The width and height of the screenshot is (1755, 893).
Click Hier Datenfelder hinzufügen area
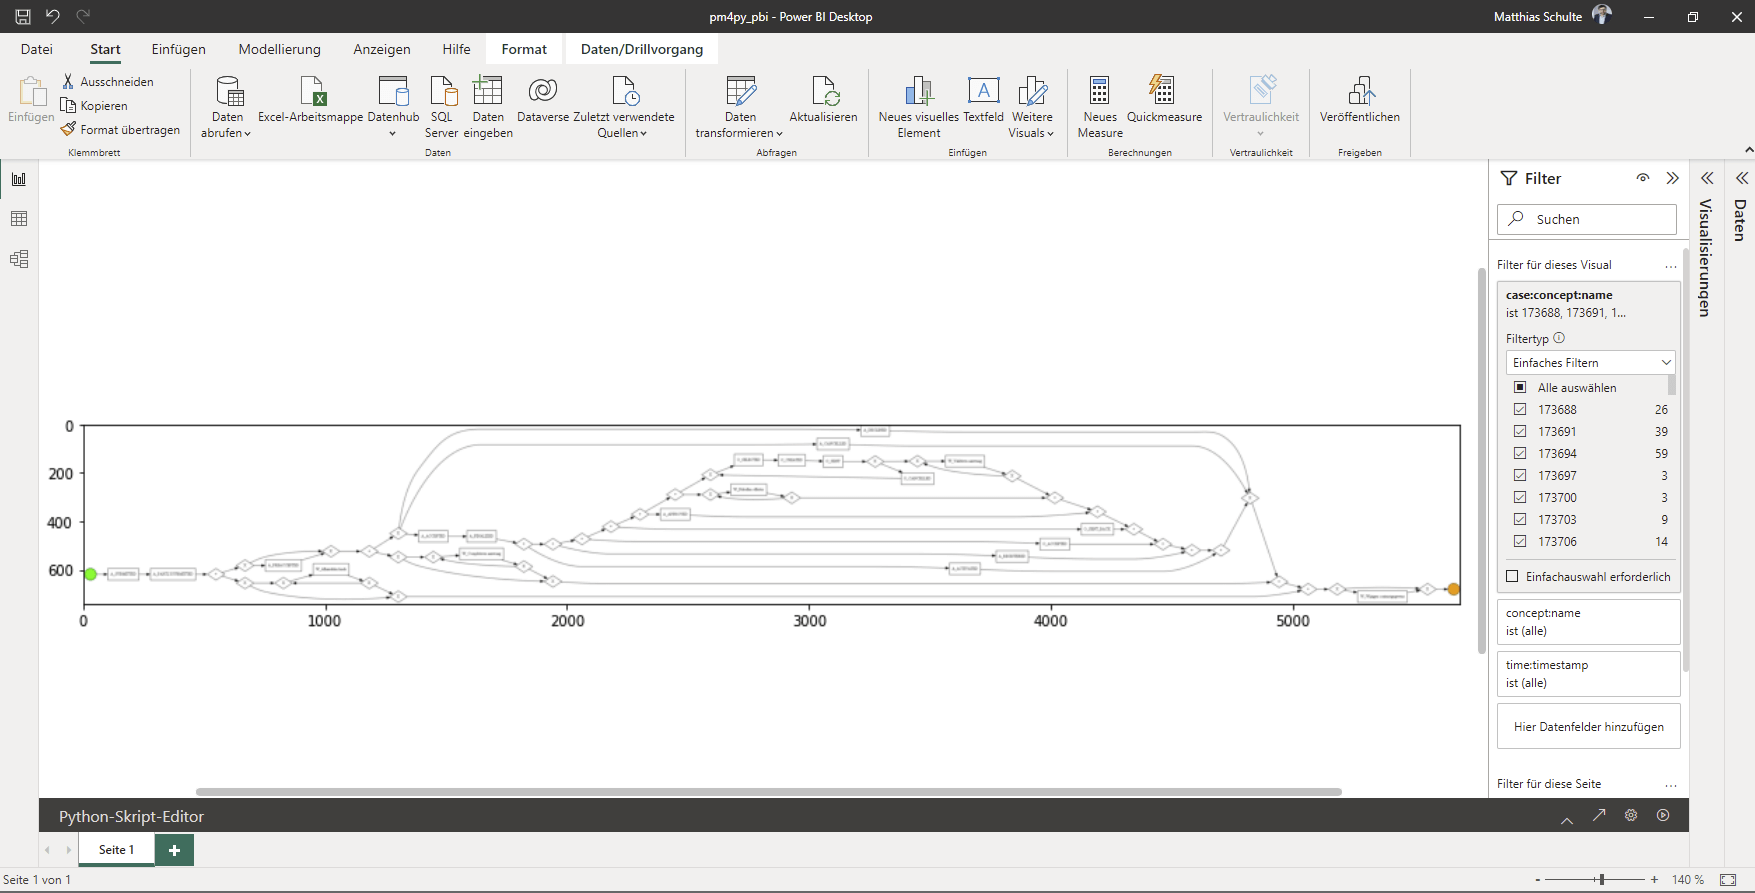pyautogui.click(x=1589, y=727)
